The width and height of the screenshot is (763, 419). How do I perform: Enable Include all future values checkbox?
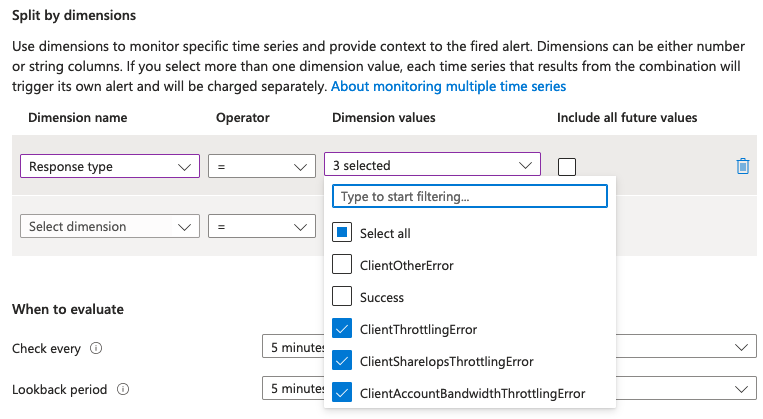[567, 167]
